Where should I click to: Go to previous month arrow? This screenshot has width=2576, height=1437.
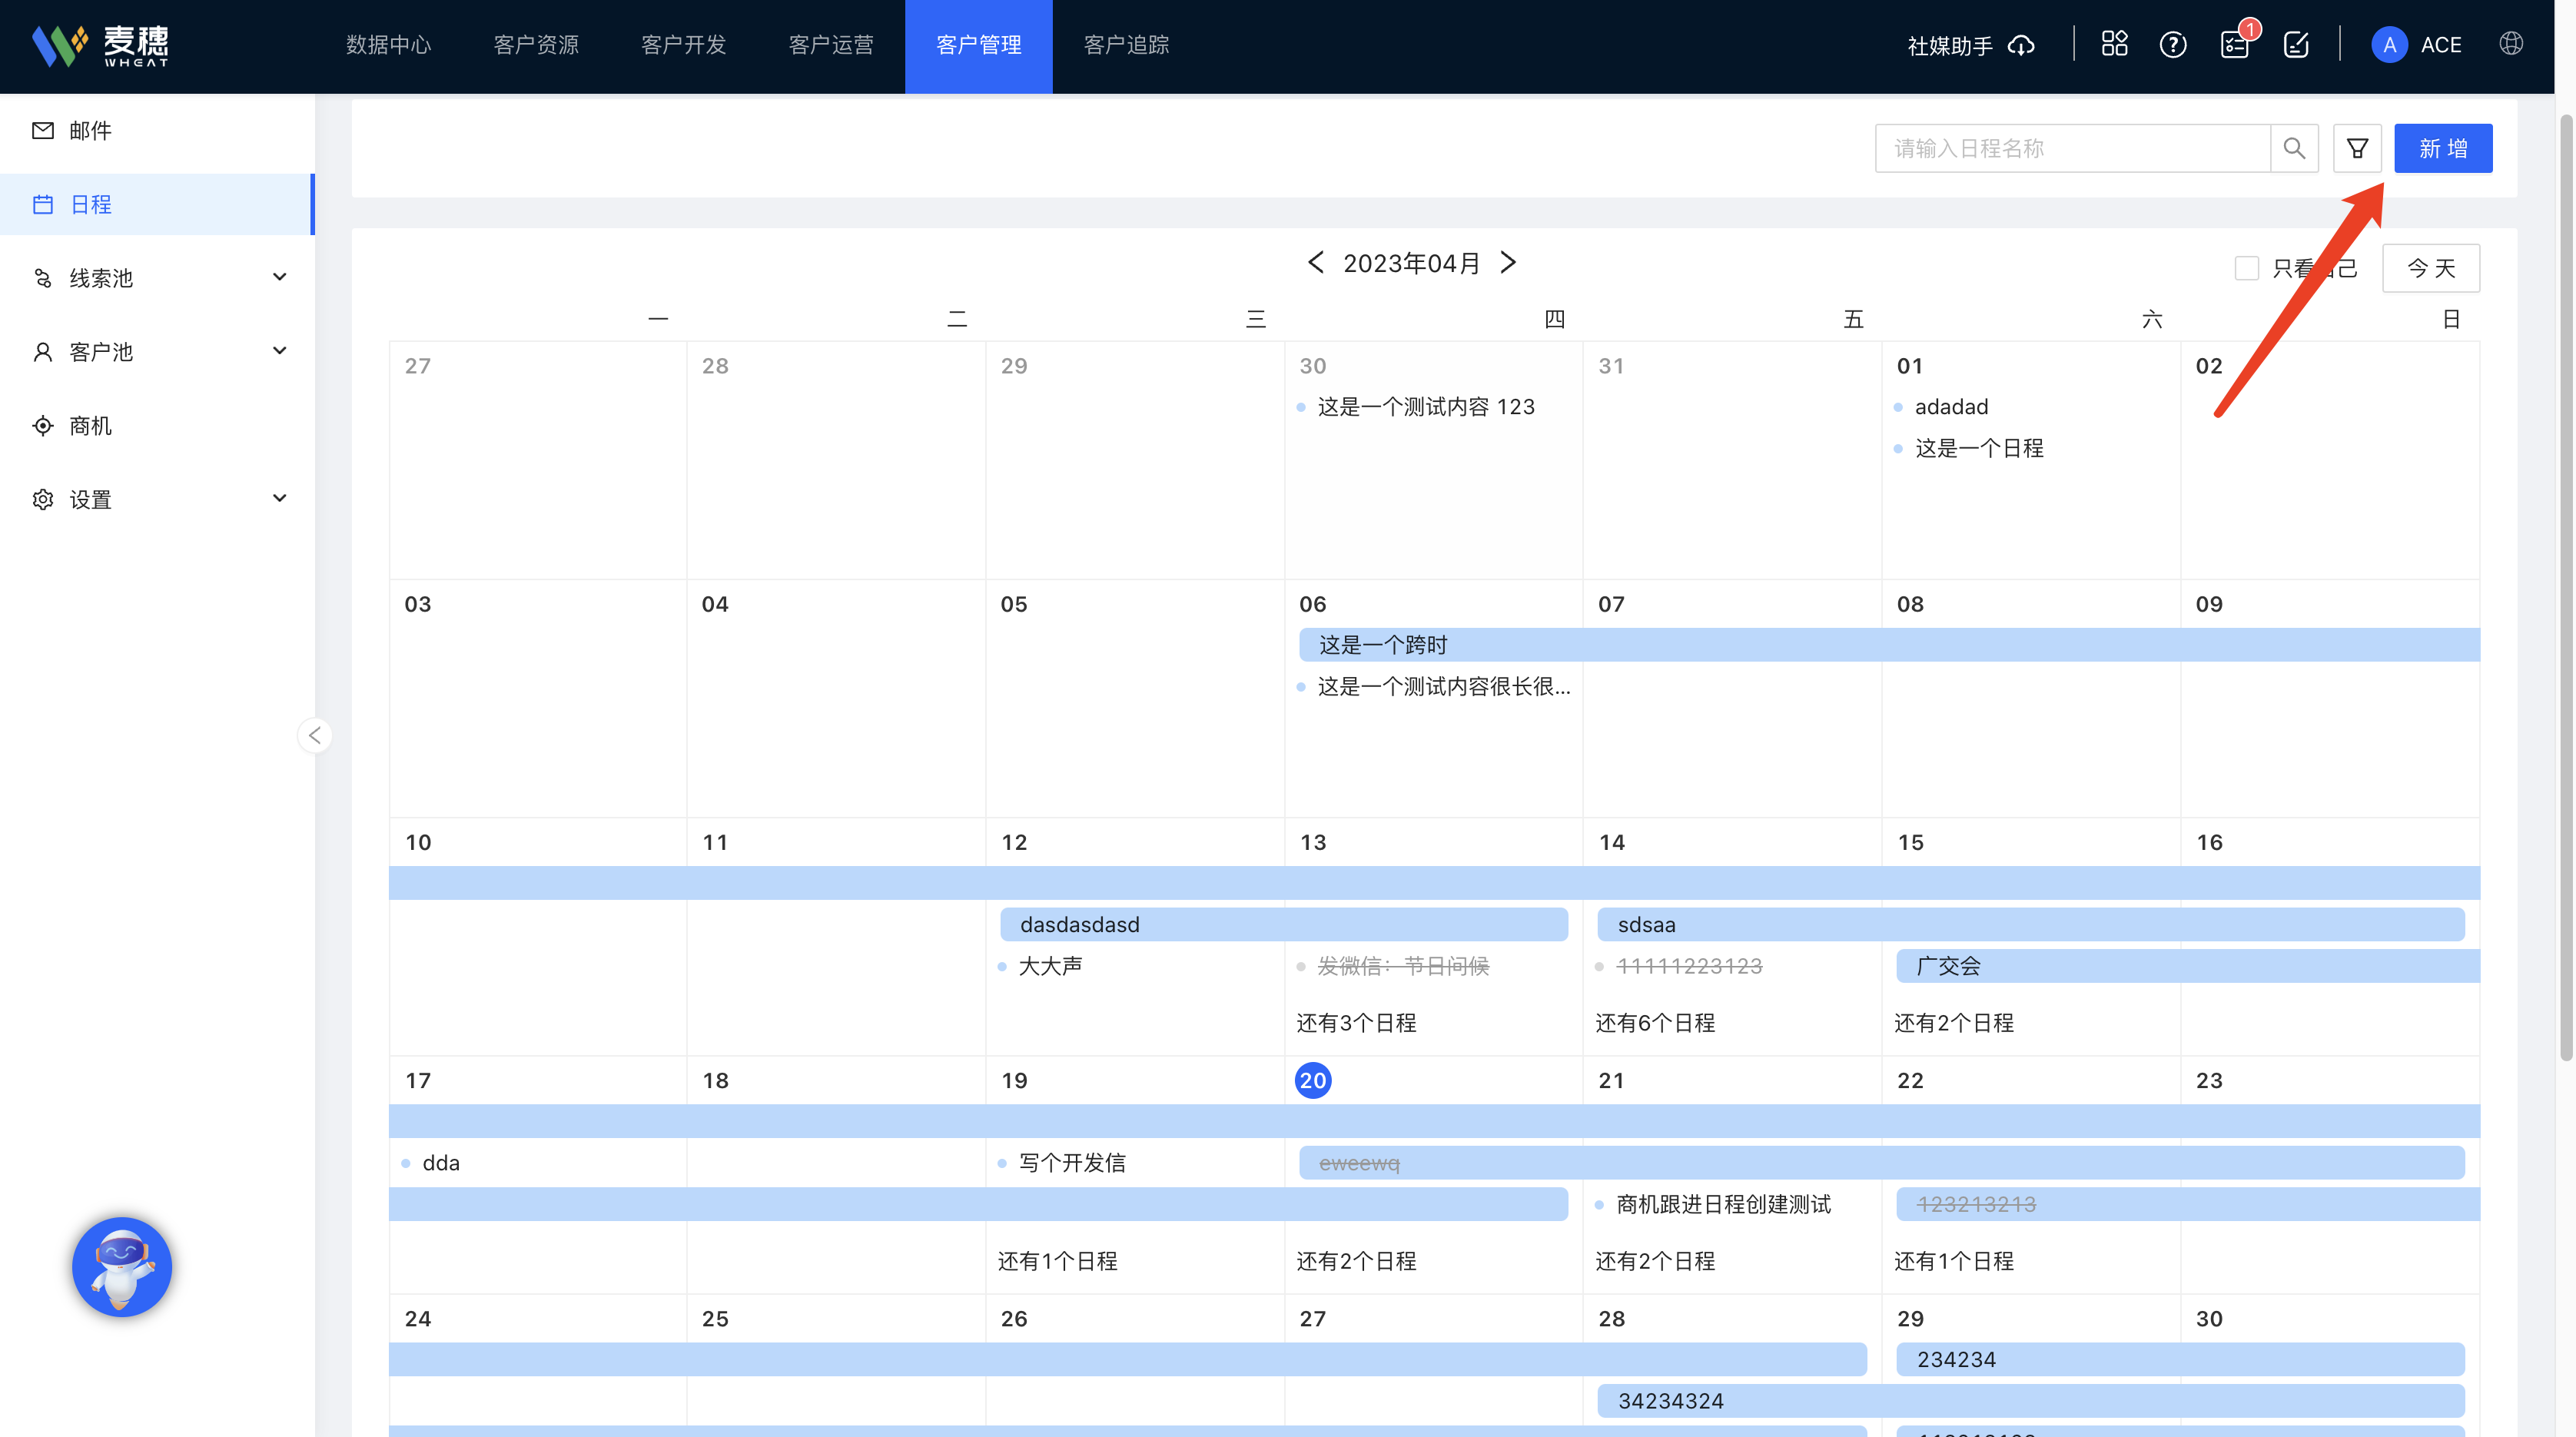pyautogui.click(x=1315, y=262)
